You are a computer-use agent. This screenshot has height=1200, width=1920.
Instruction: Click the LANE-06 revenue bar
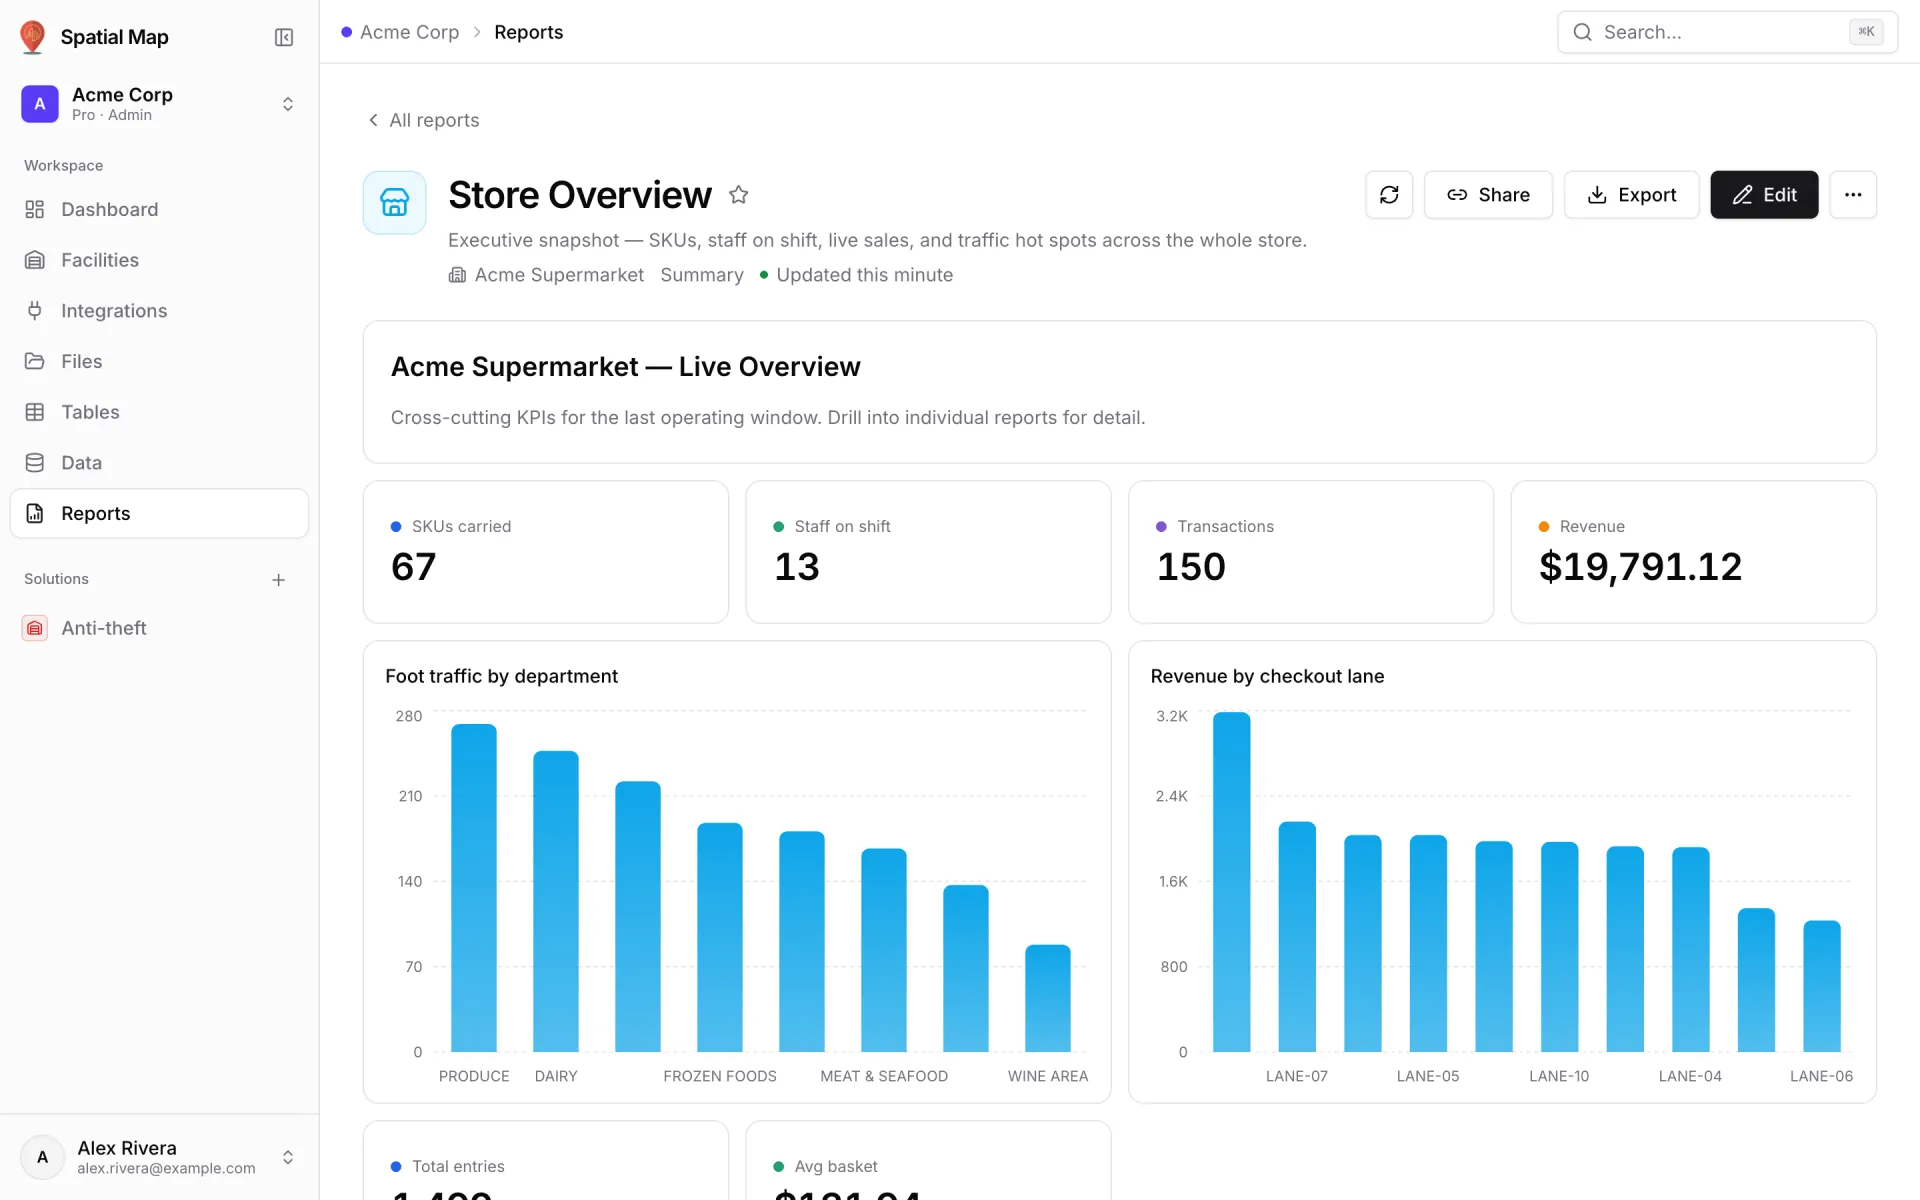(x=1822, y=986)
